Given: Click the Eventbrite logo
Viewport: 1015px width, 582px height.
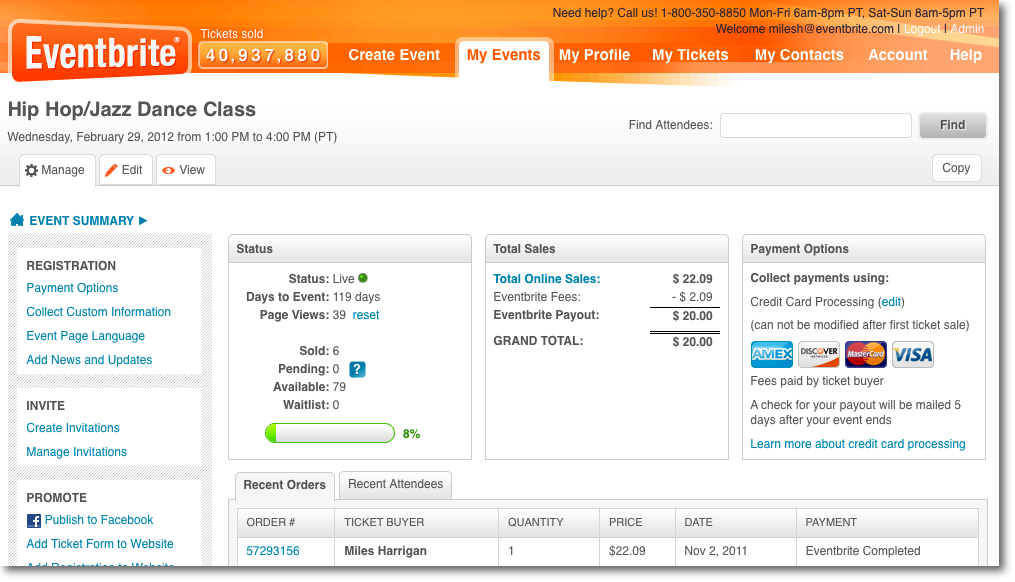Looking at the screenshot, I should [100, 52].
